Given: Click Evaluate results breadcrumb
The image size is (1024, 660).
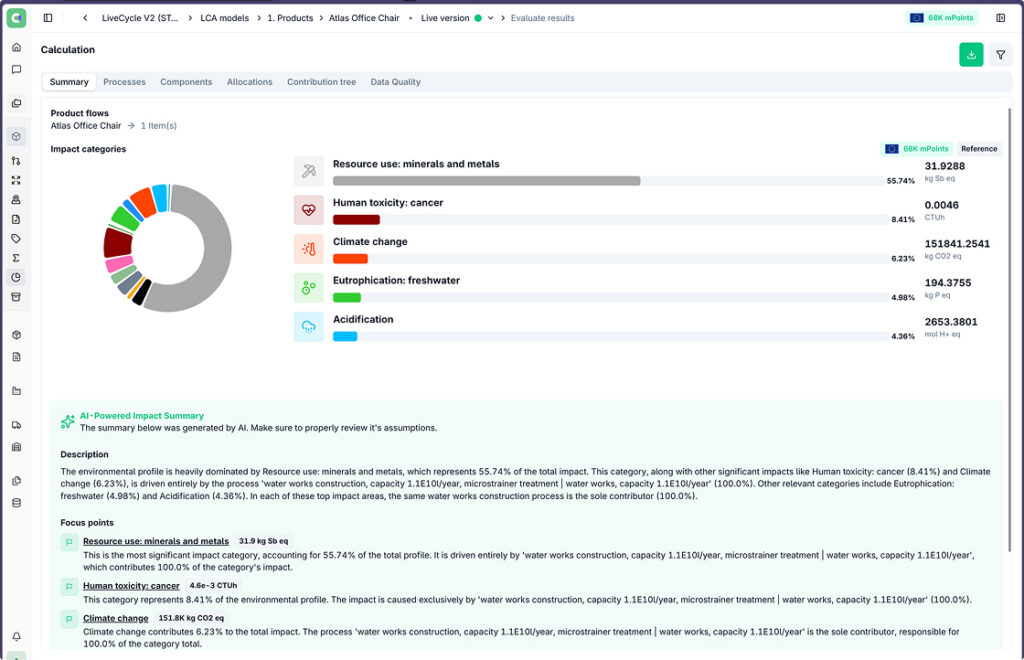Looking at the screenshot, I should pos(542,18).
